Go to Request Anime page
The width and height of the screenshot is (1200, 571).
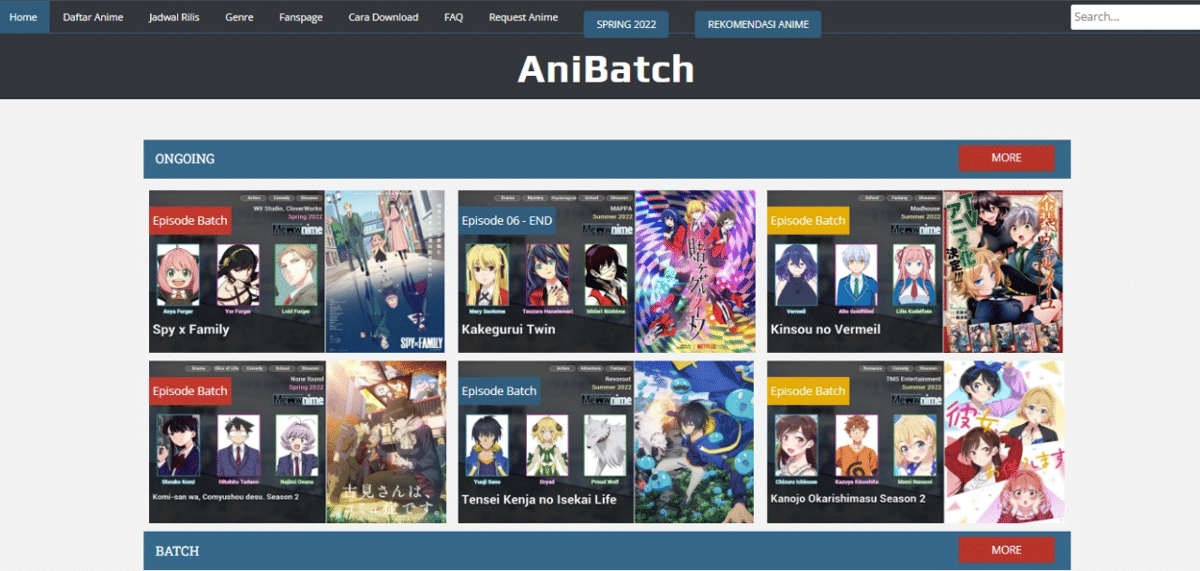(523, 17)
